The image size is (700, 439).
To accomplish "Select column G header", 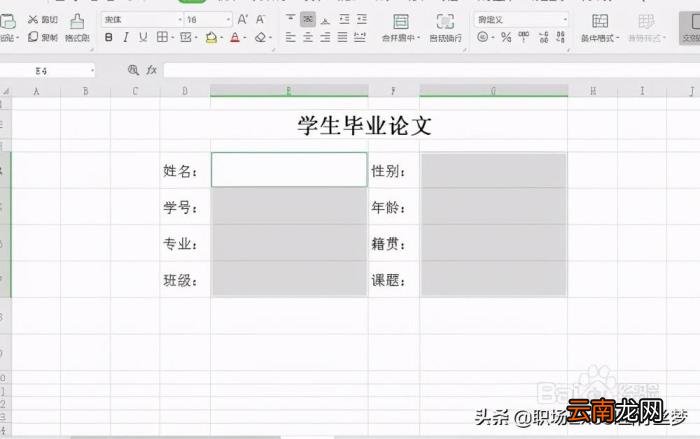I will (493, 91).
